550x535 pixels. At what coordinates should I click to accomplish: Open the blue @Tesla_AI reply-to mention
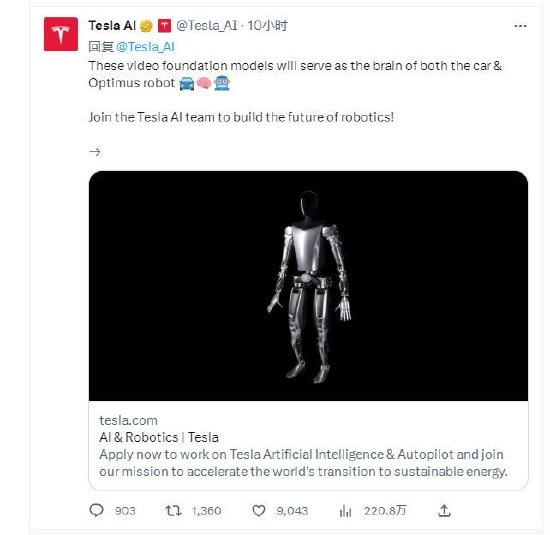145,47
